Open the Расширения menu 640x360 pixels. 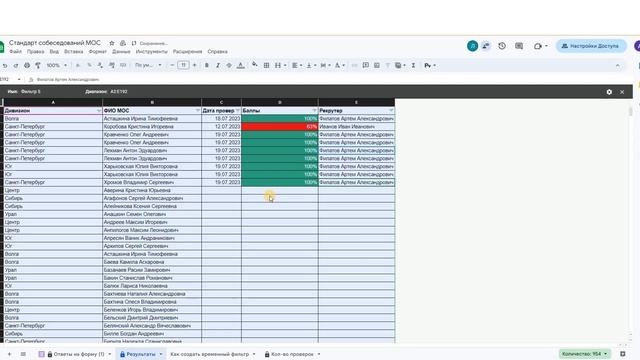coord(187,52)
